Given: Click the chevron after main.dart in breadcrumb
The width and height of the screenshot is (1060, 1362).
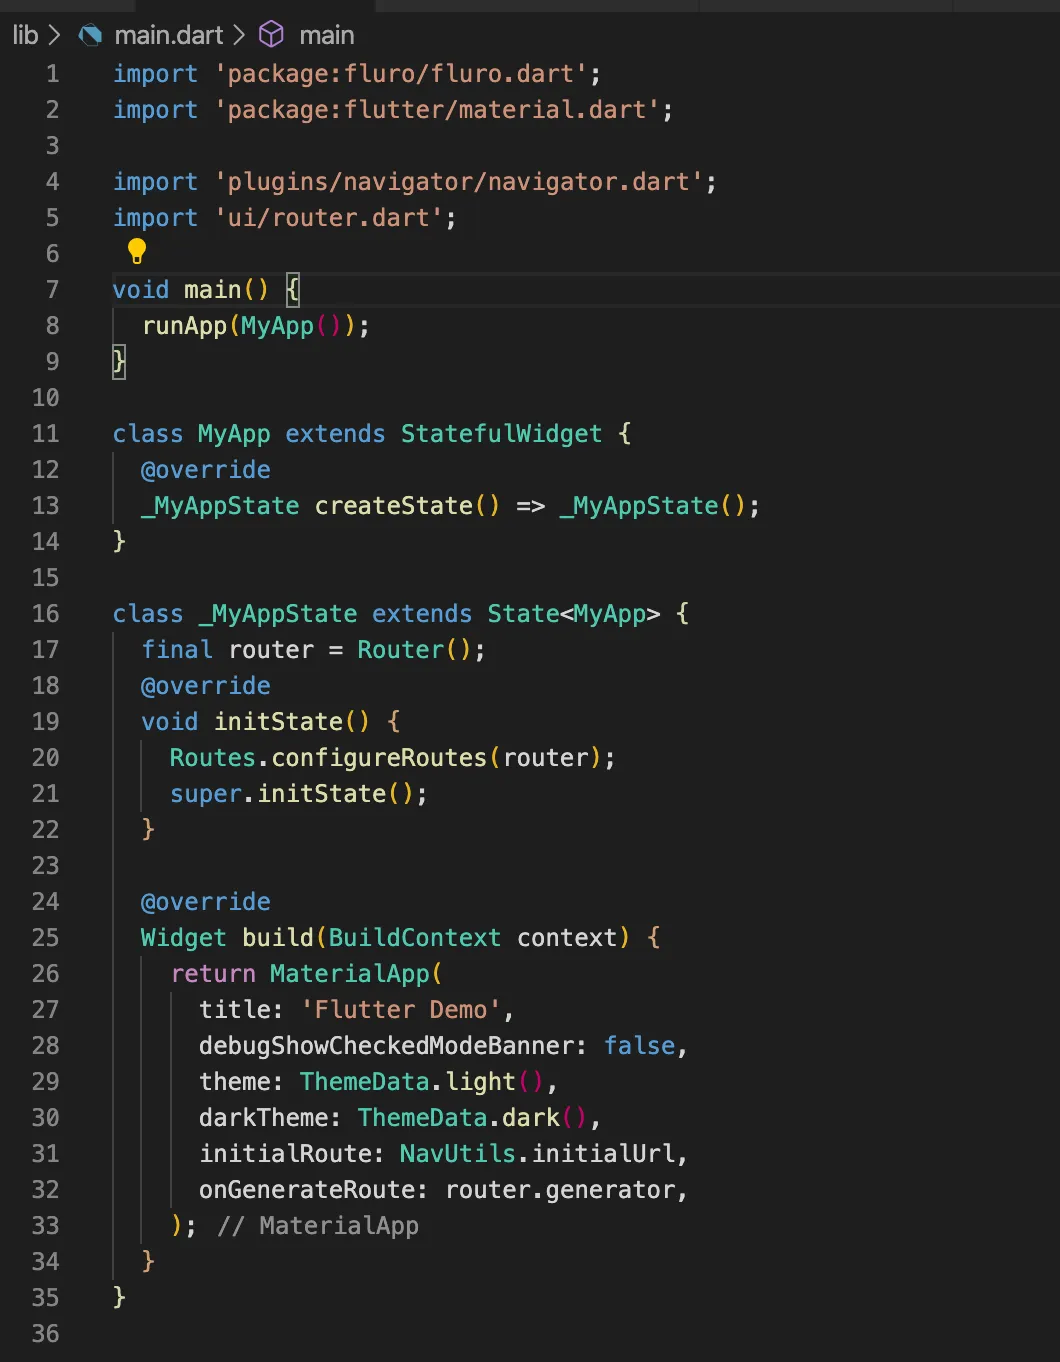Looking at the screenshot, I should coord(239,35).
